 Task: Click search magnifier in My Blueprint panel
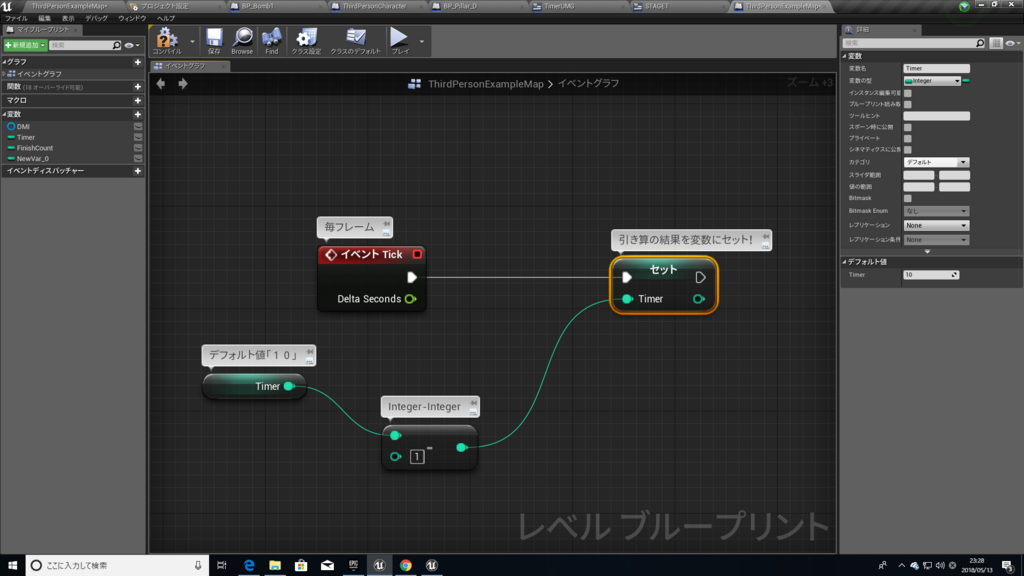coord(116,45)
